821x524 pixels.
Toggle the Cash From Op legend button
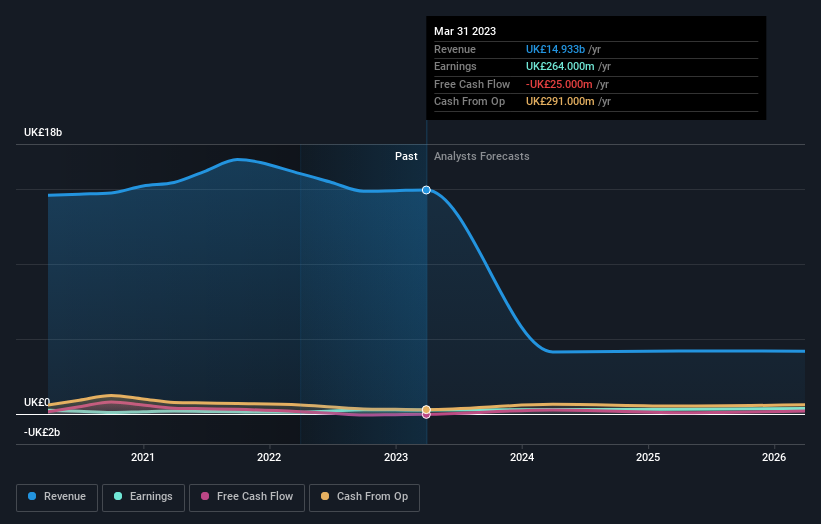(x=364, y=497)
